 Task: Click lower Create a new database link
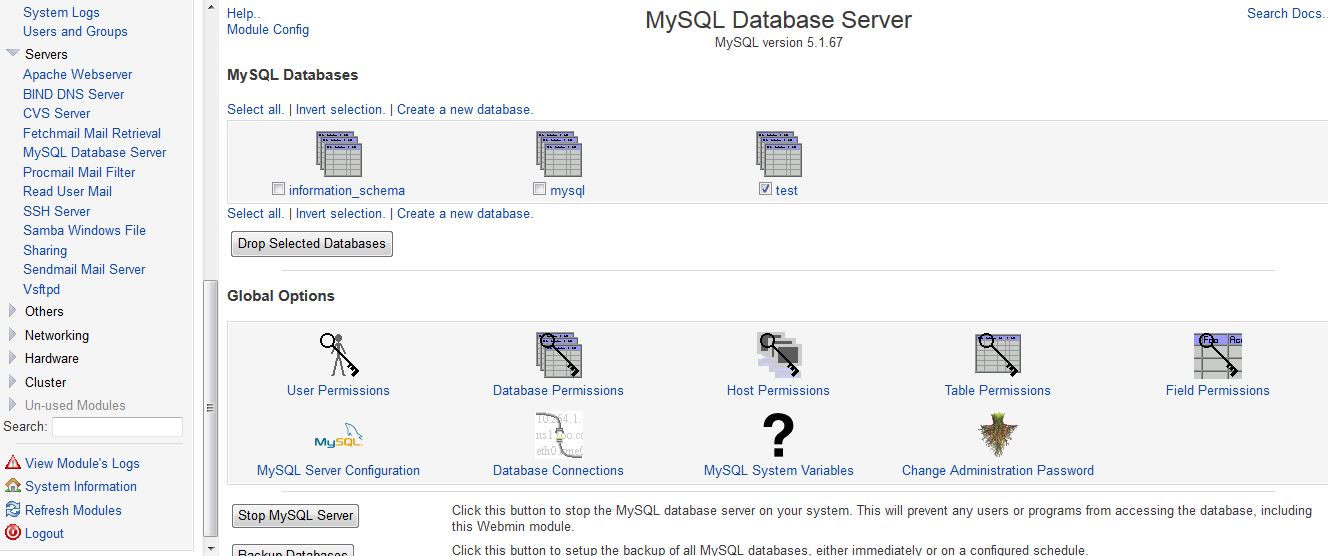(465, 213)
